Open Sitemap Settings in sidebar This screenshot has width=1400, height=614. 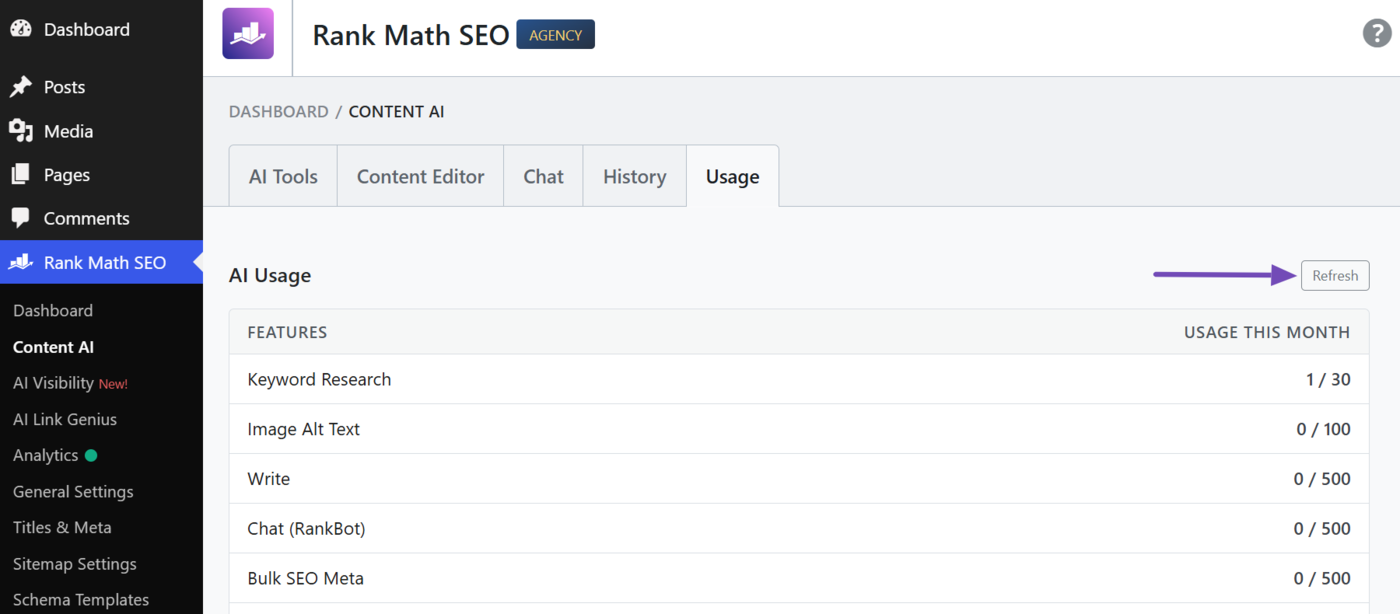click(x=74, y=563)
